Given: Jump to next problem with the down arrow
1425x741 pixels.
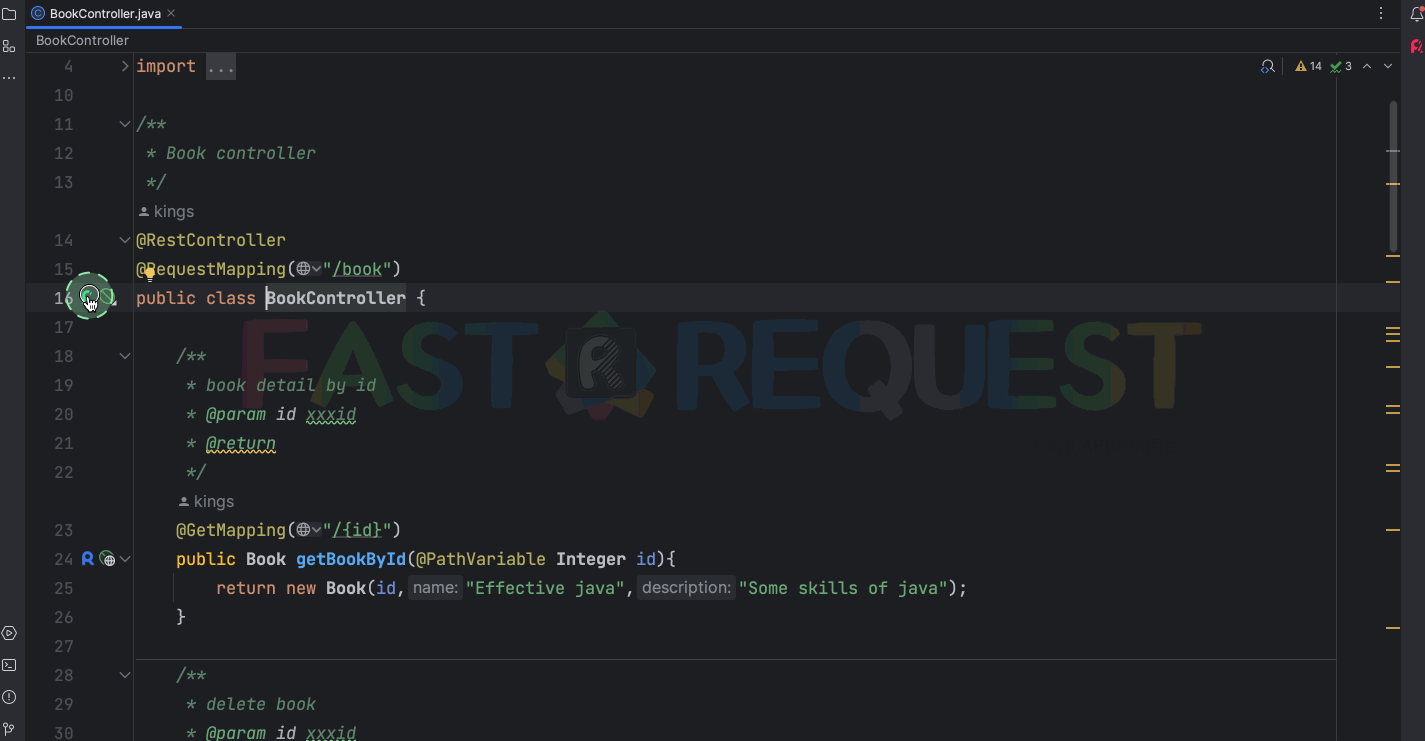Looking at the screenshot, I should 1388,65.
